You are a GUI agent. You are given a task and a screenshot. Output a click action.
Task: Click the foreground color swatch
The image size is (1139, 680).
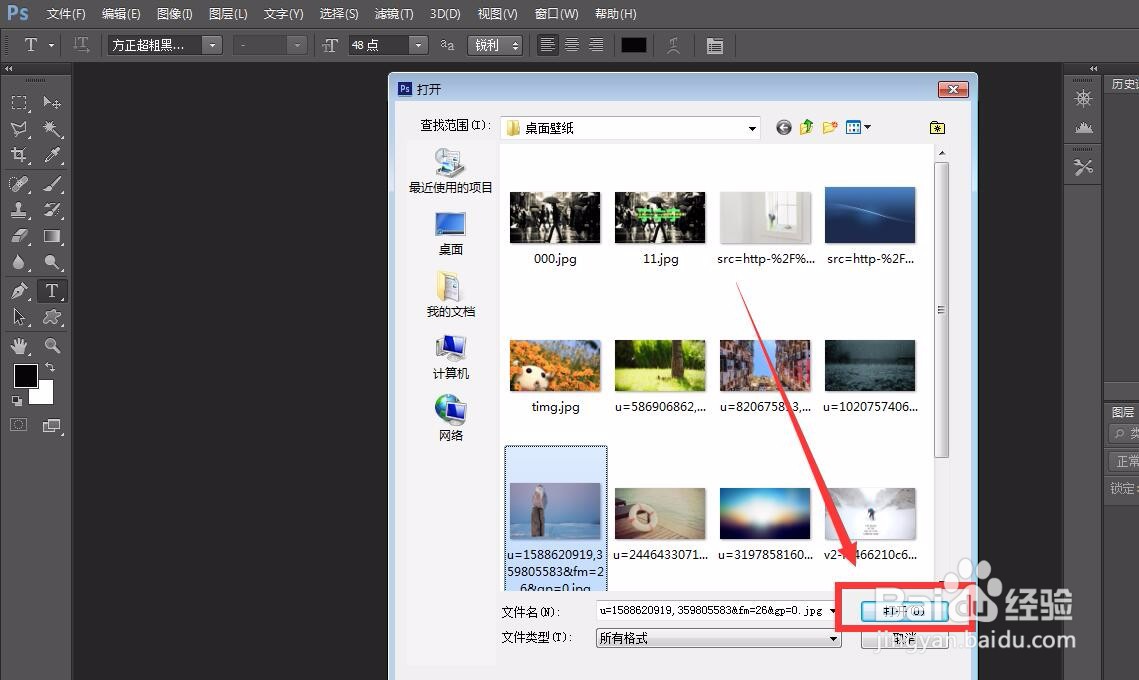click(25, 376)
